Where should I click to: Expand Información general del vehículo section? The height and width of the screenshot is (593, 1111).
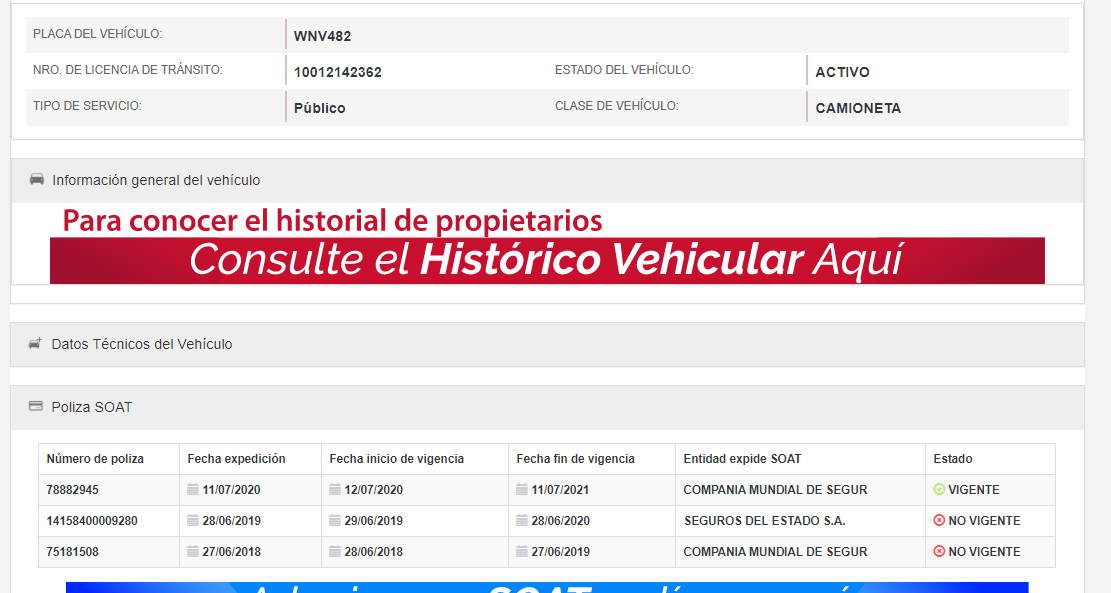tap(156, 181)
